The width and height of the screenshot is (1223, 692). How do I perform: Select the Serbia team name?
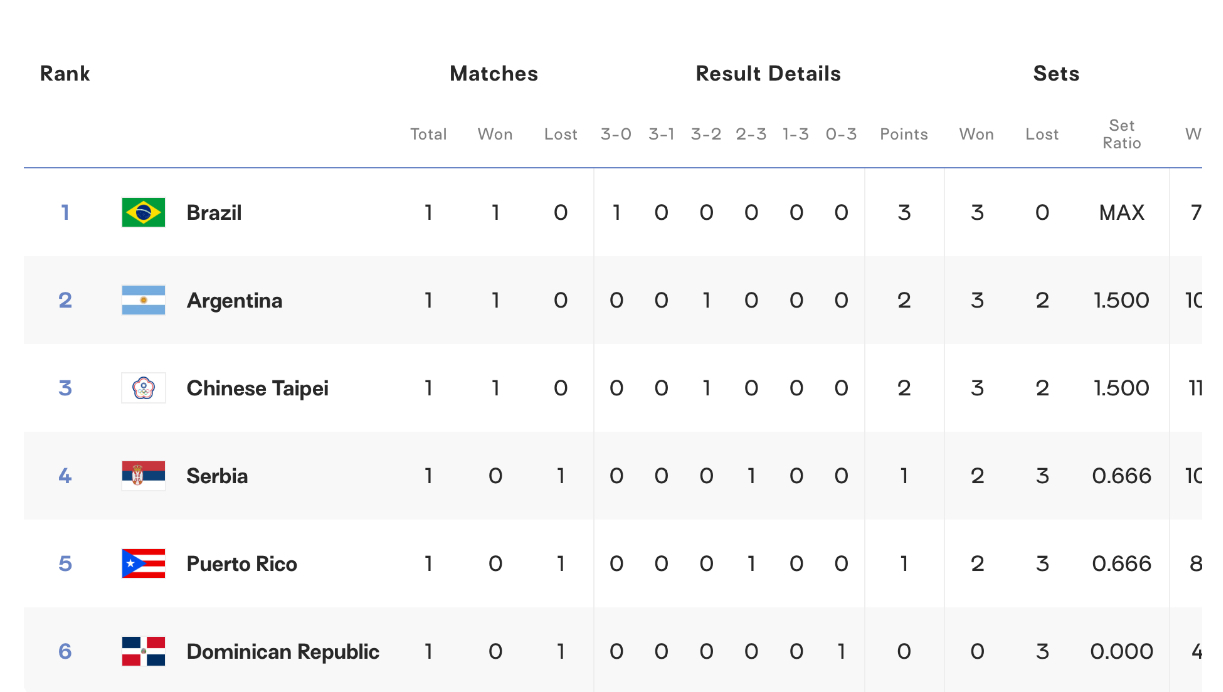(217, 476)
